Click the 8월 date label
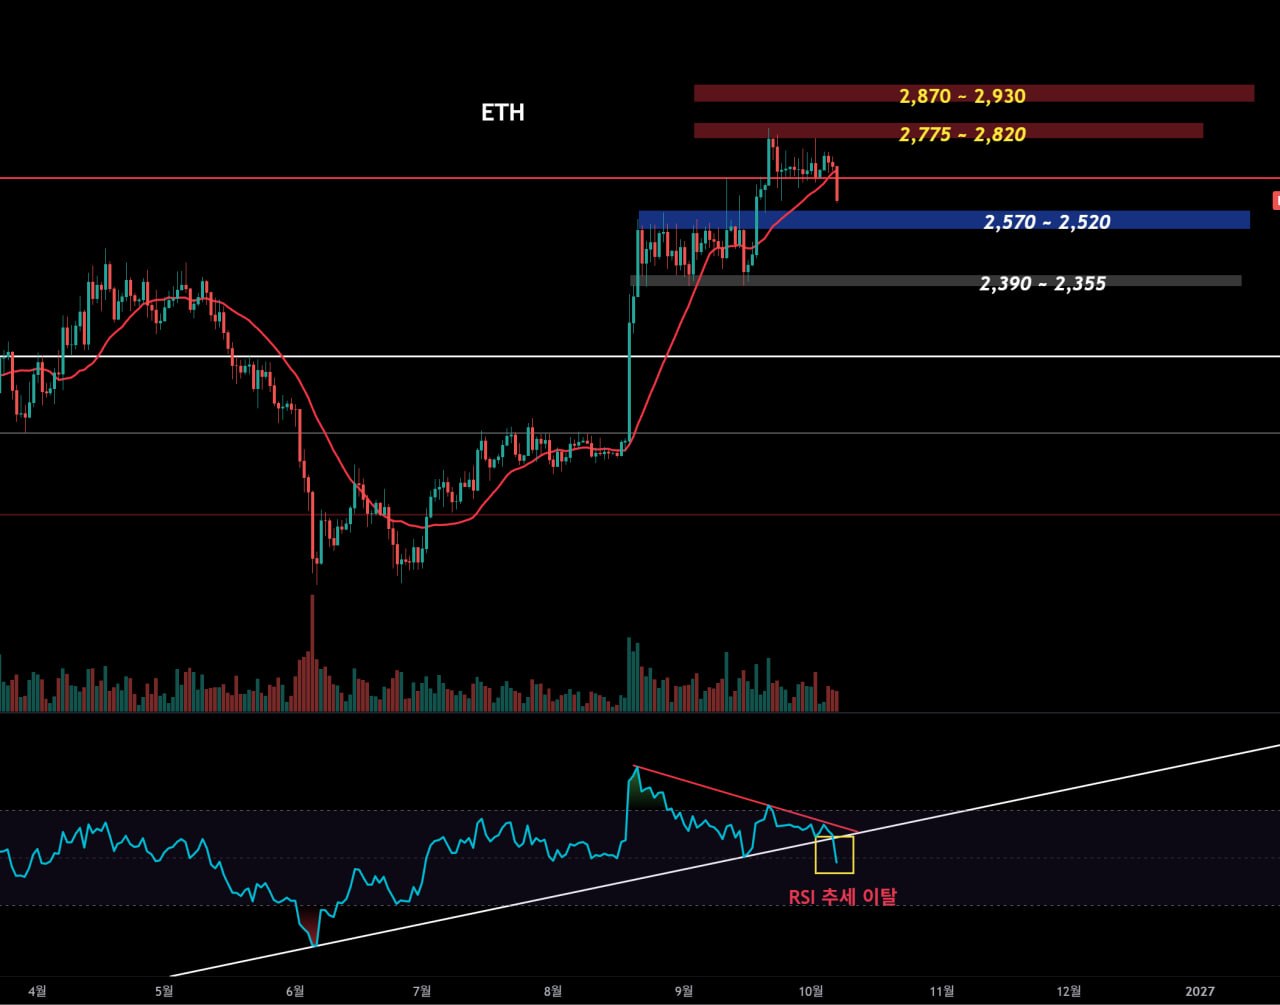The width and height of the screenshot is (1280, 1005). pos(553,991)
